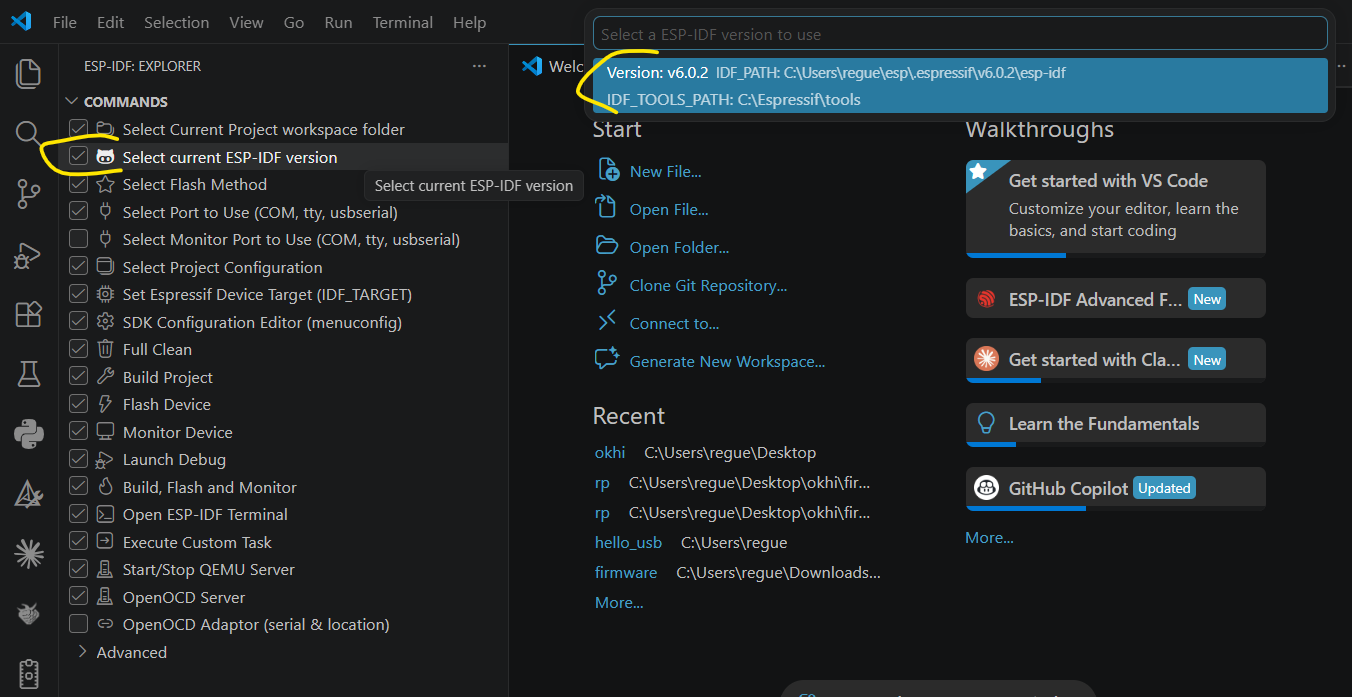Click the gear icon for SDK Configuration Editor
The width and height of the screenshot is (1352, 697).
tap(105, 322)
